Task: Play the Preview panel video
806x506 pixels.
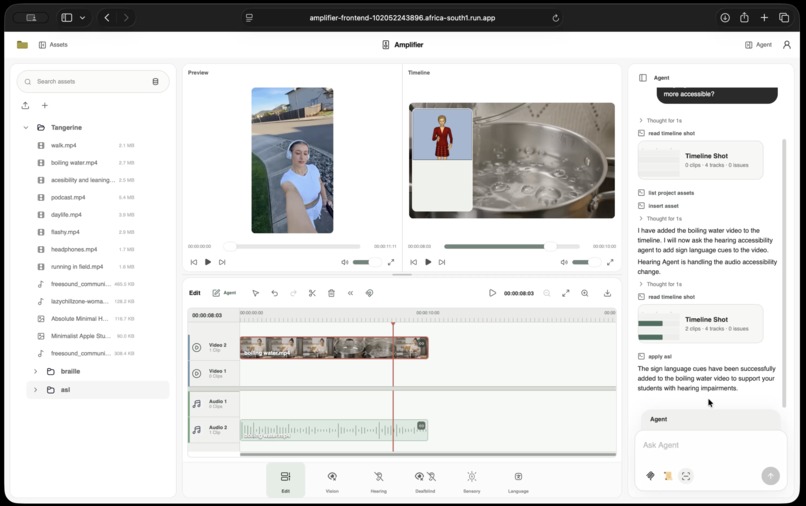Action: click(208, 262)
